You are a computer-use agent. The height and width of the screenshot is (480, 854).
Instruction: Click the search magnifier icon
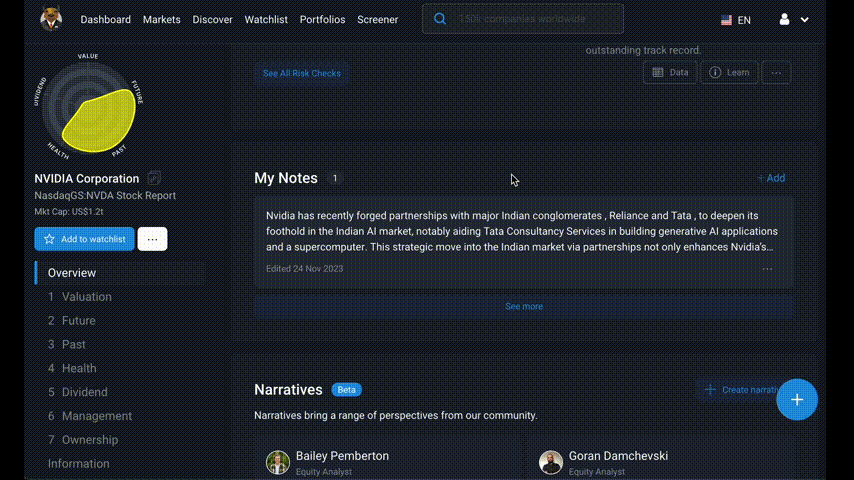pos(440,19)
